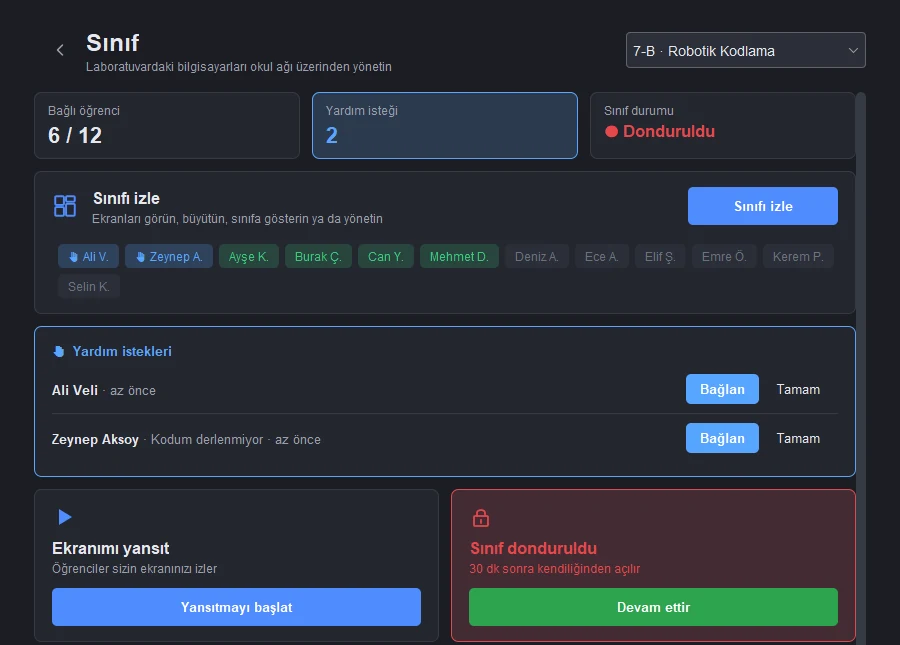Click the grid icon beside Sınıfı izle heading
The width and height of the screenshot is (900, 645).
pyautogui.click(x=65, y=205)
